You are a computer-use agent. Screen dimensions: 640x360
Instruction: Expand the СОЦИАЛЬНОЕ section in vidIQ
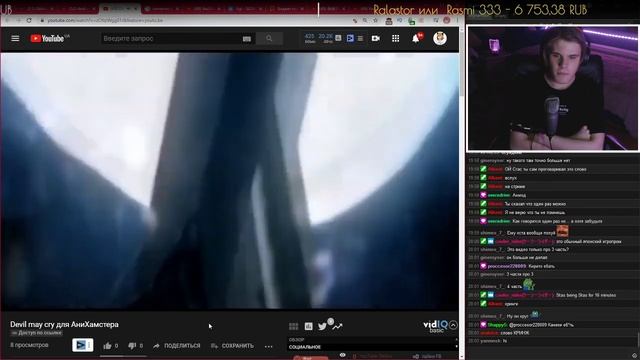(x=373, y=347)
